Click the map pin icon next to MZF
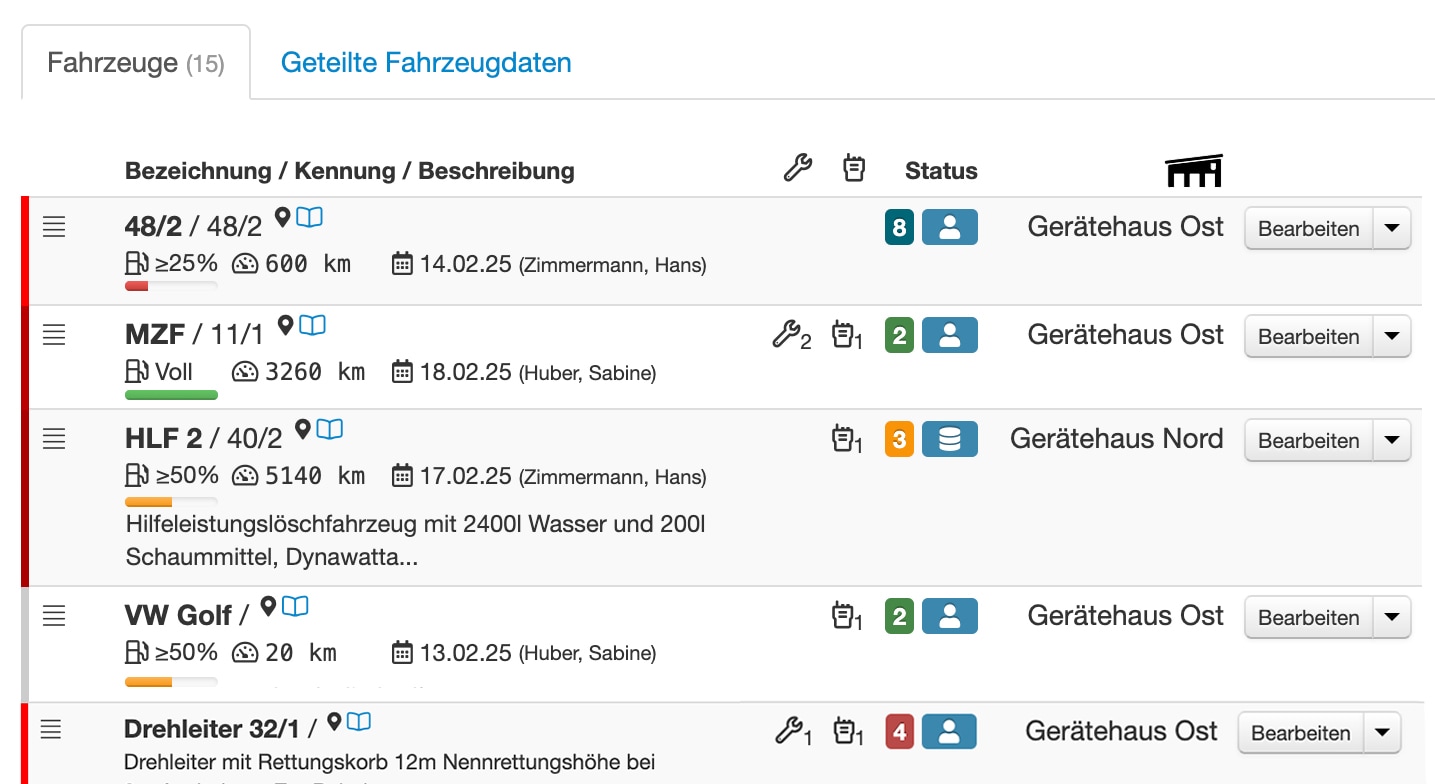Screen dimensions: 1435x784 [285, 325]
